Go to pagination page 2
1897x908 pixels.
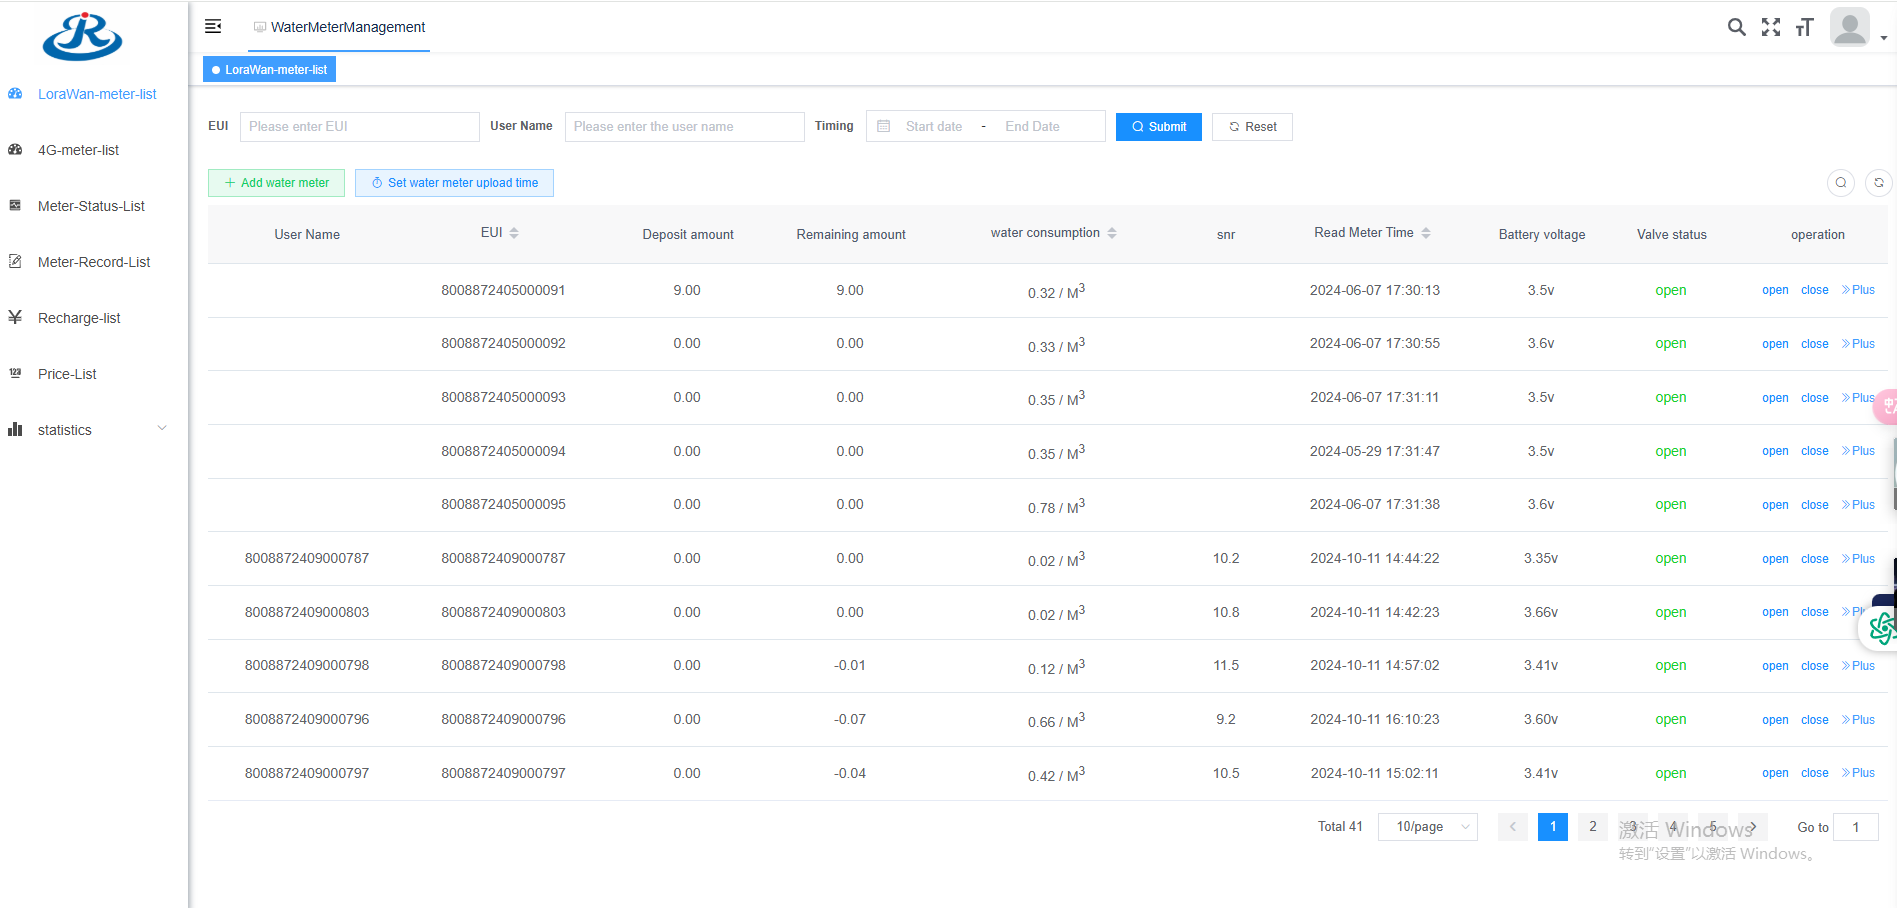tap(1593, 827)
